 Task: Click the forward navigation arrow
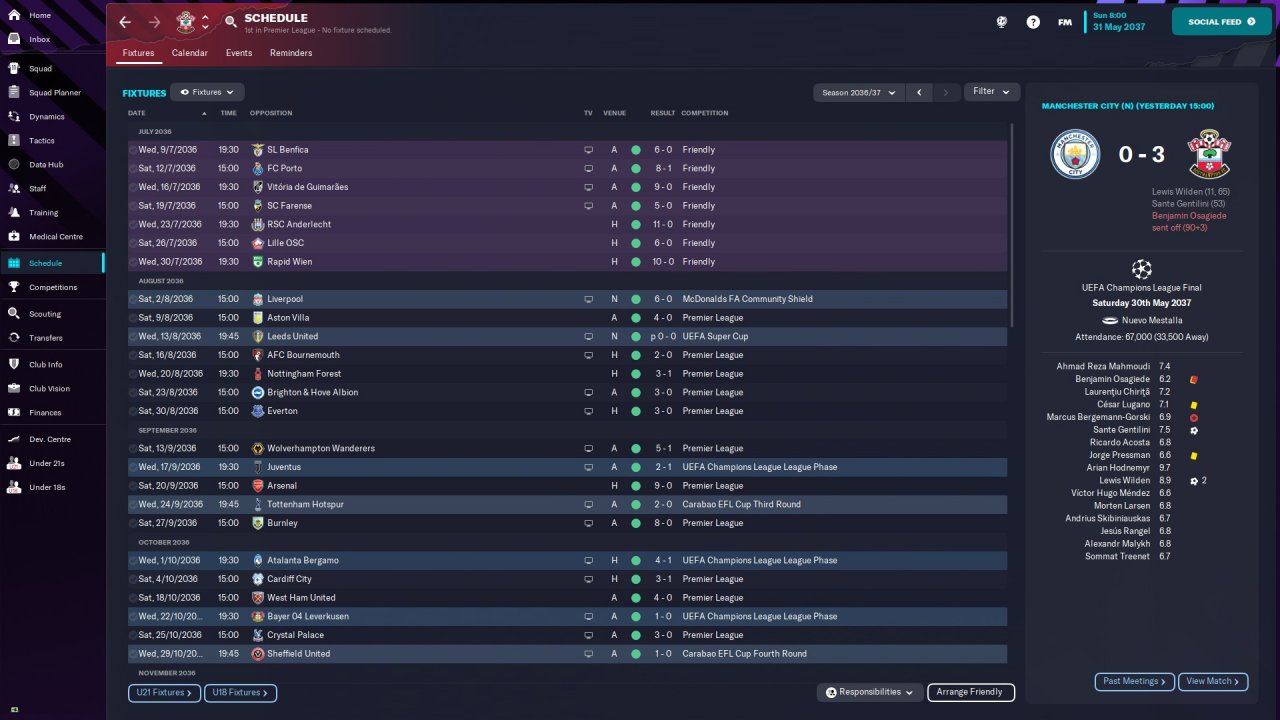tap(154, 22)
